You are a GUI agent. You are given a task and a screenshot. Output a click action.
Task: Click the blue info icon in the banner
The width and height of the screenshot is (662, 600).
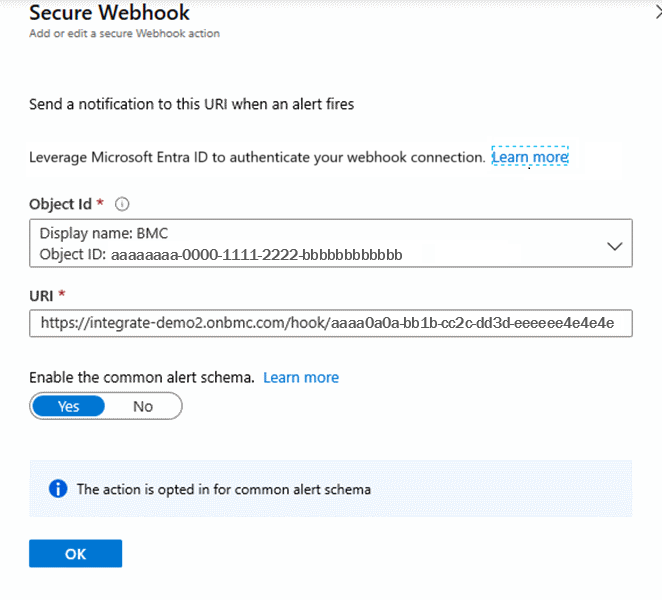point(57,489)
